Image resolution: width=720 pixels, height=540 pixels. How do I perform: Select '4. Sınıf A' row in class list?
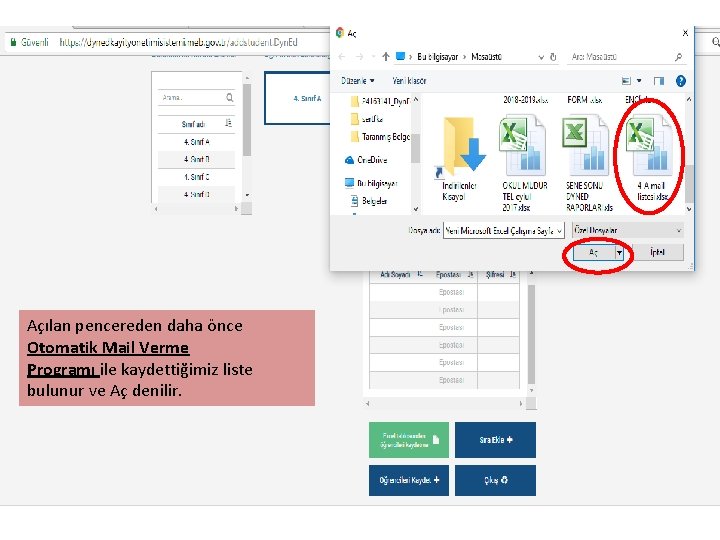click(197, 142)
